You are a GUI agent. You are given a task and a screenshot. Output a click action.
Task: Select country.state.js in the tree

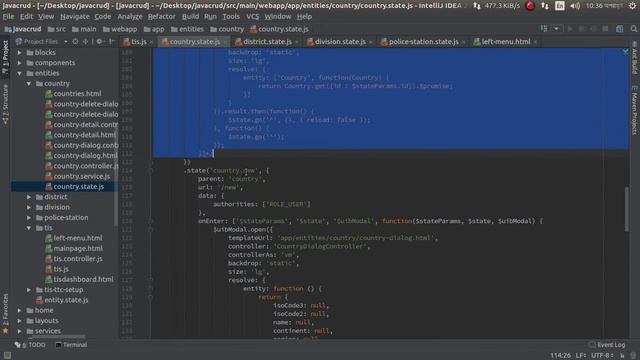click(x=75, y=187)
